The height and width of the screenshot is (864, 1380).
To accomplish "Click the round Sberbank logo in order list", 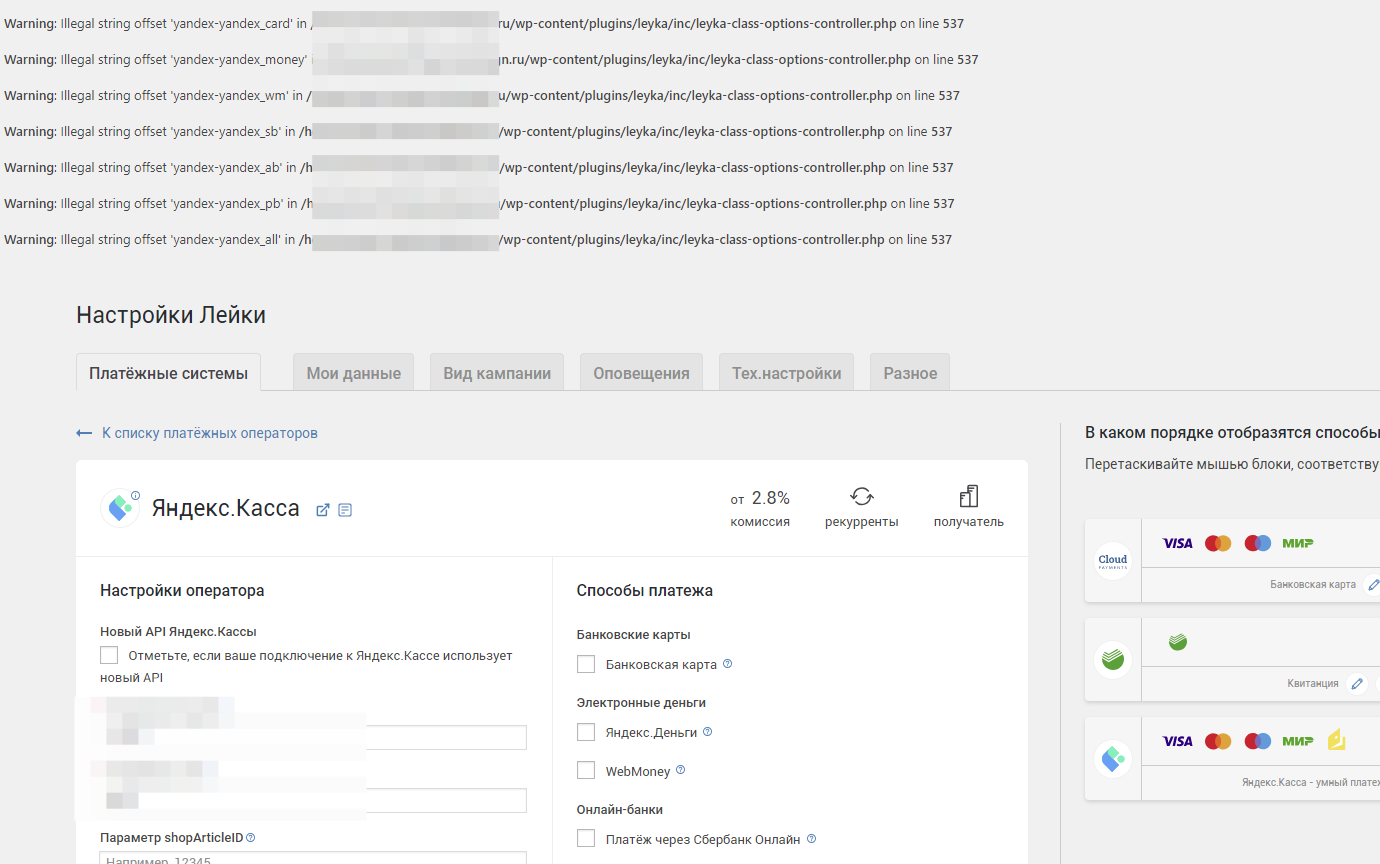I will [1112, 659].
